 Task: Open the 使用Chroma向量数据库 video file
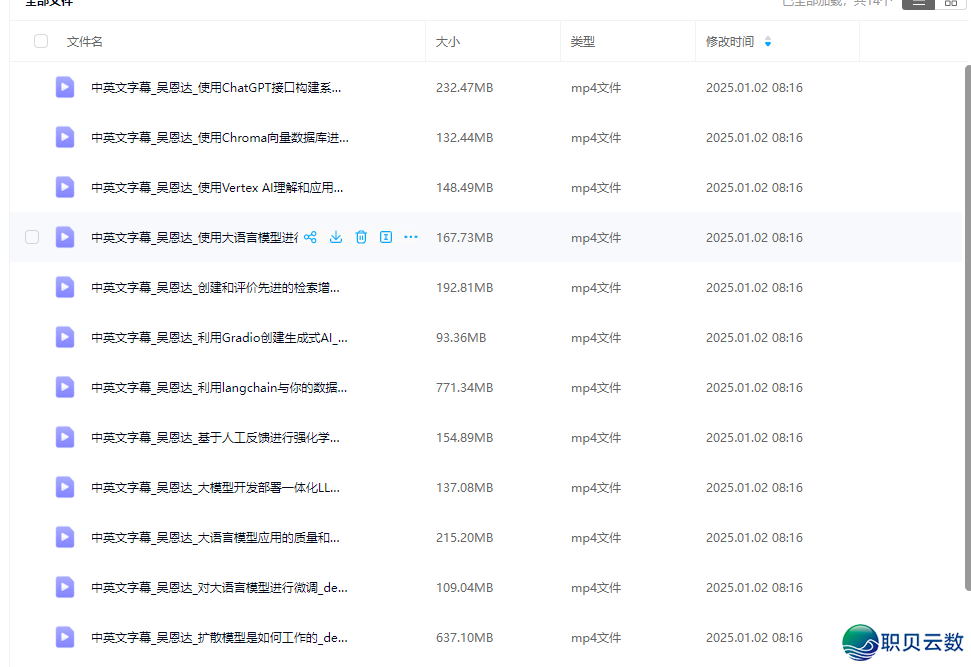coord(200,137)
